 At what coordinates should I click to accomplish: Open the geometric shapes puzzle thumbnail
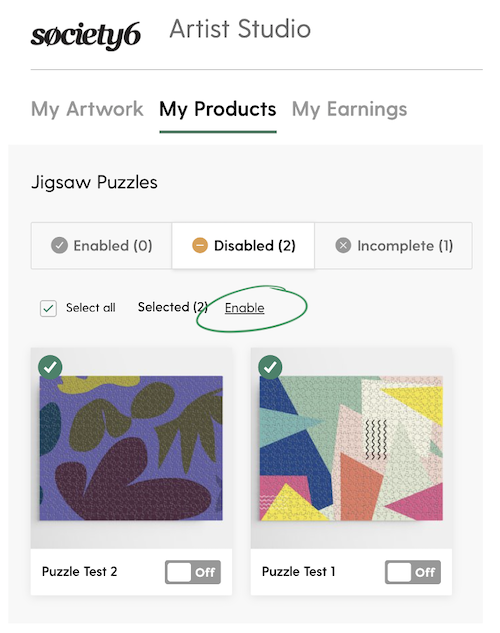(x=351, y=448)
